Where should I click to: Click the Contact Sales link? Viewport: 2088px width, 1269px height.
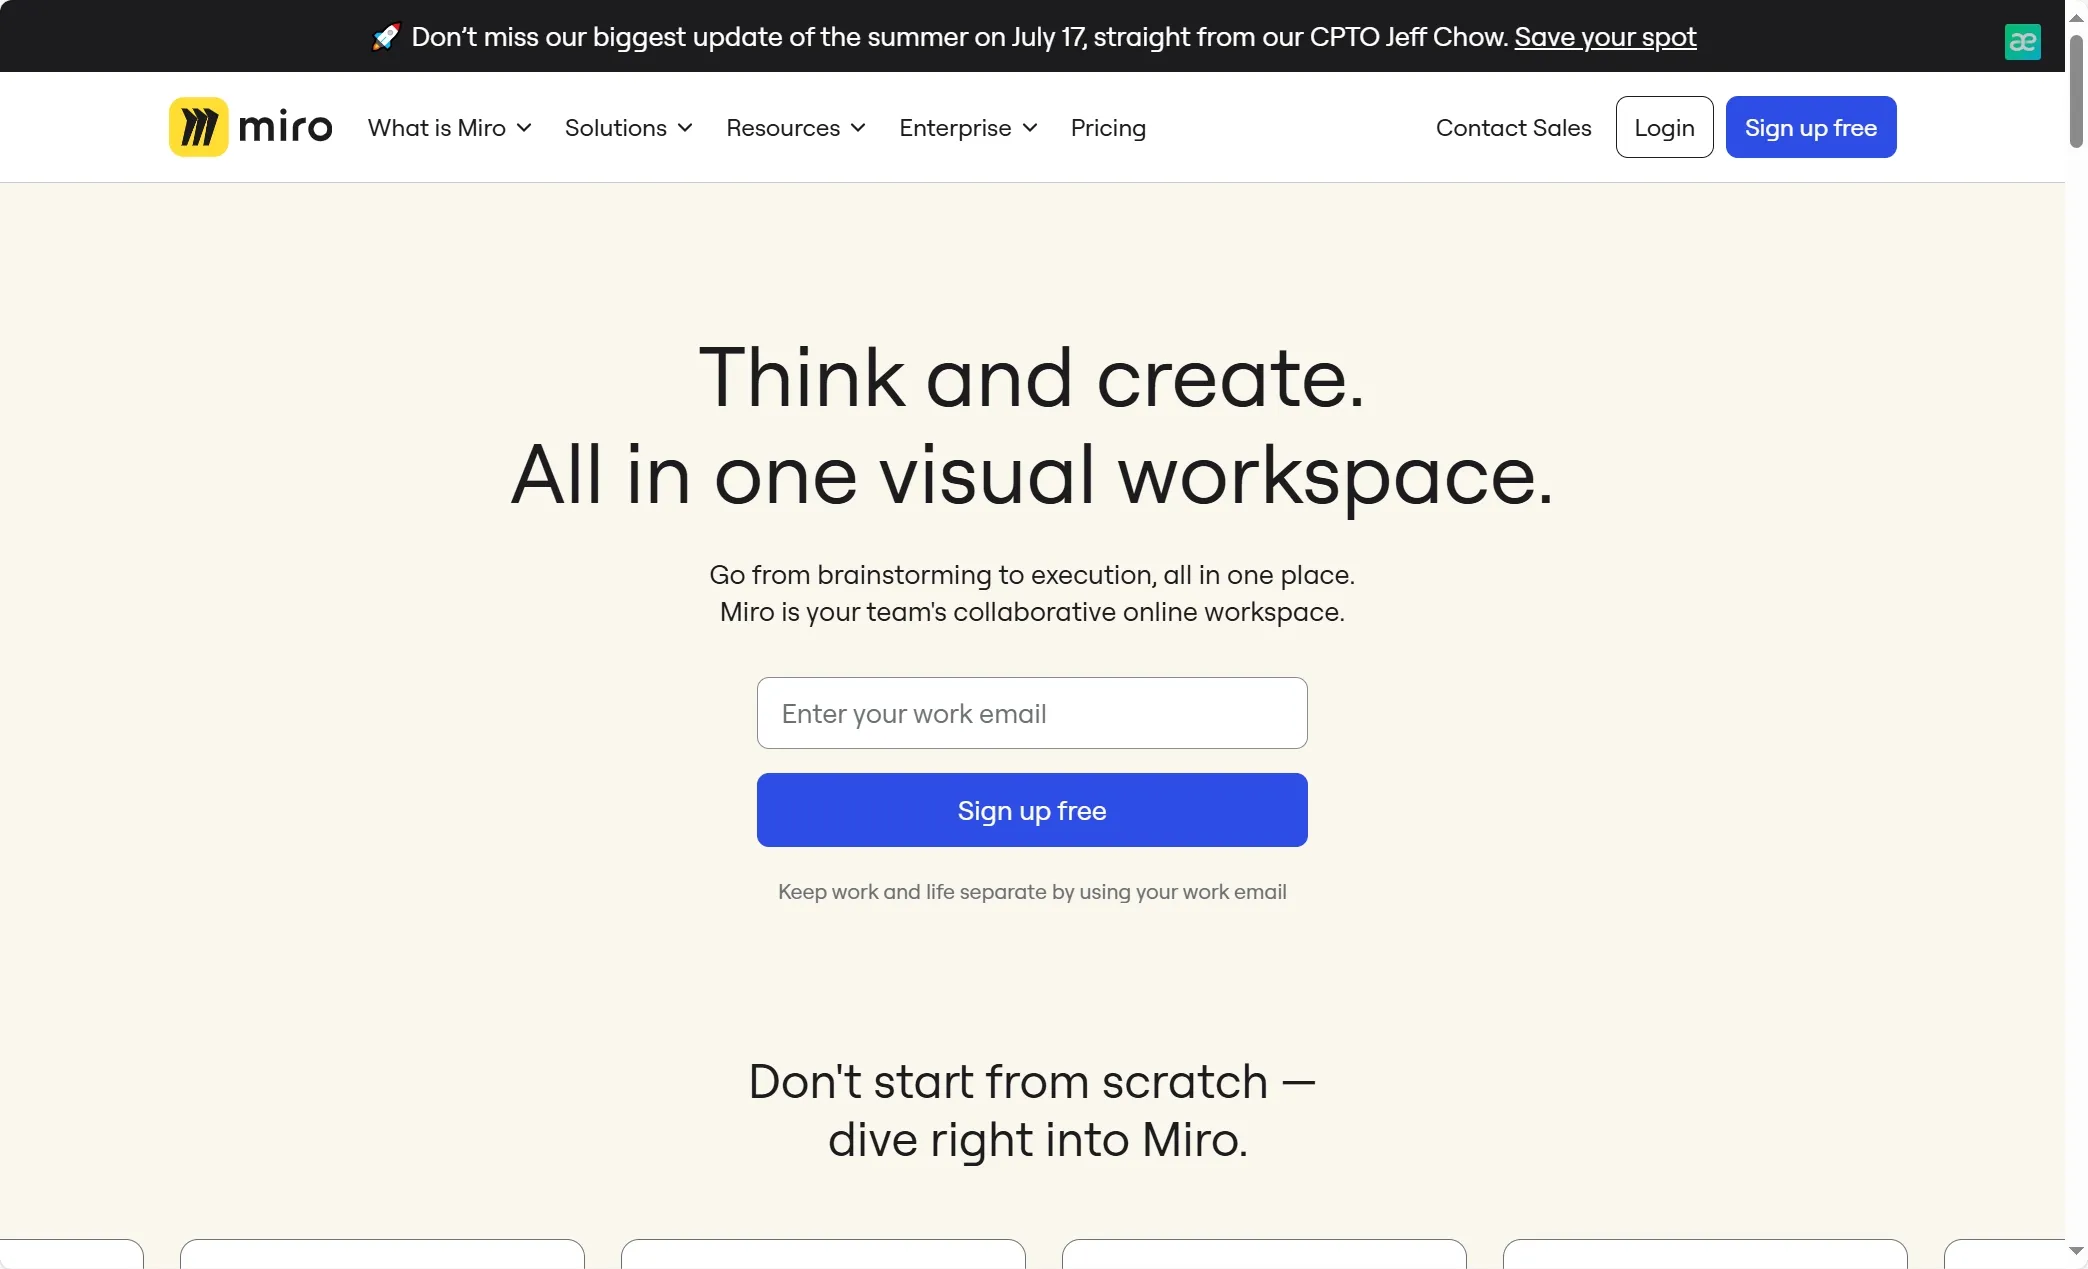point(1513,128)
